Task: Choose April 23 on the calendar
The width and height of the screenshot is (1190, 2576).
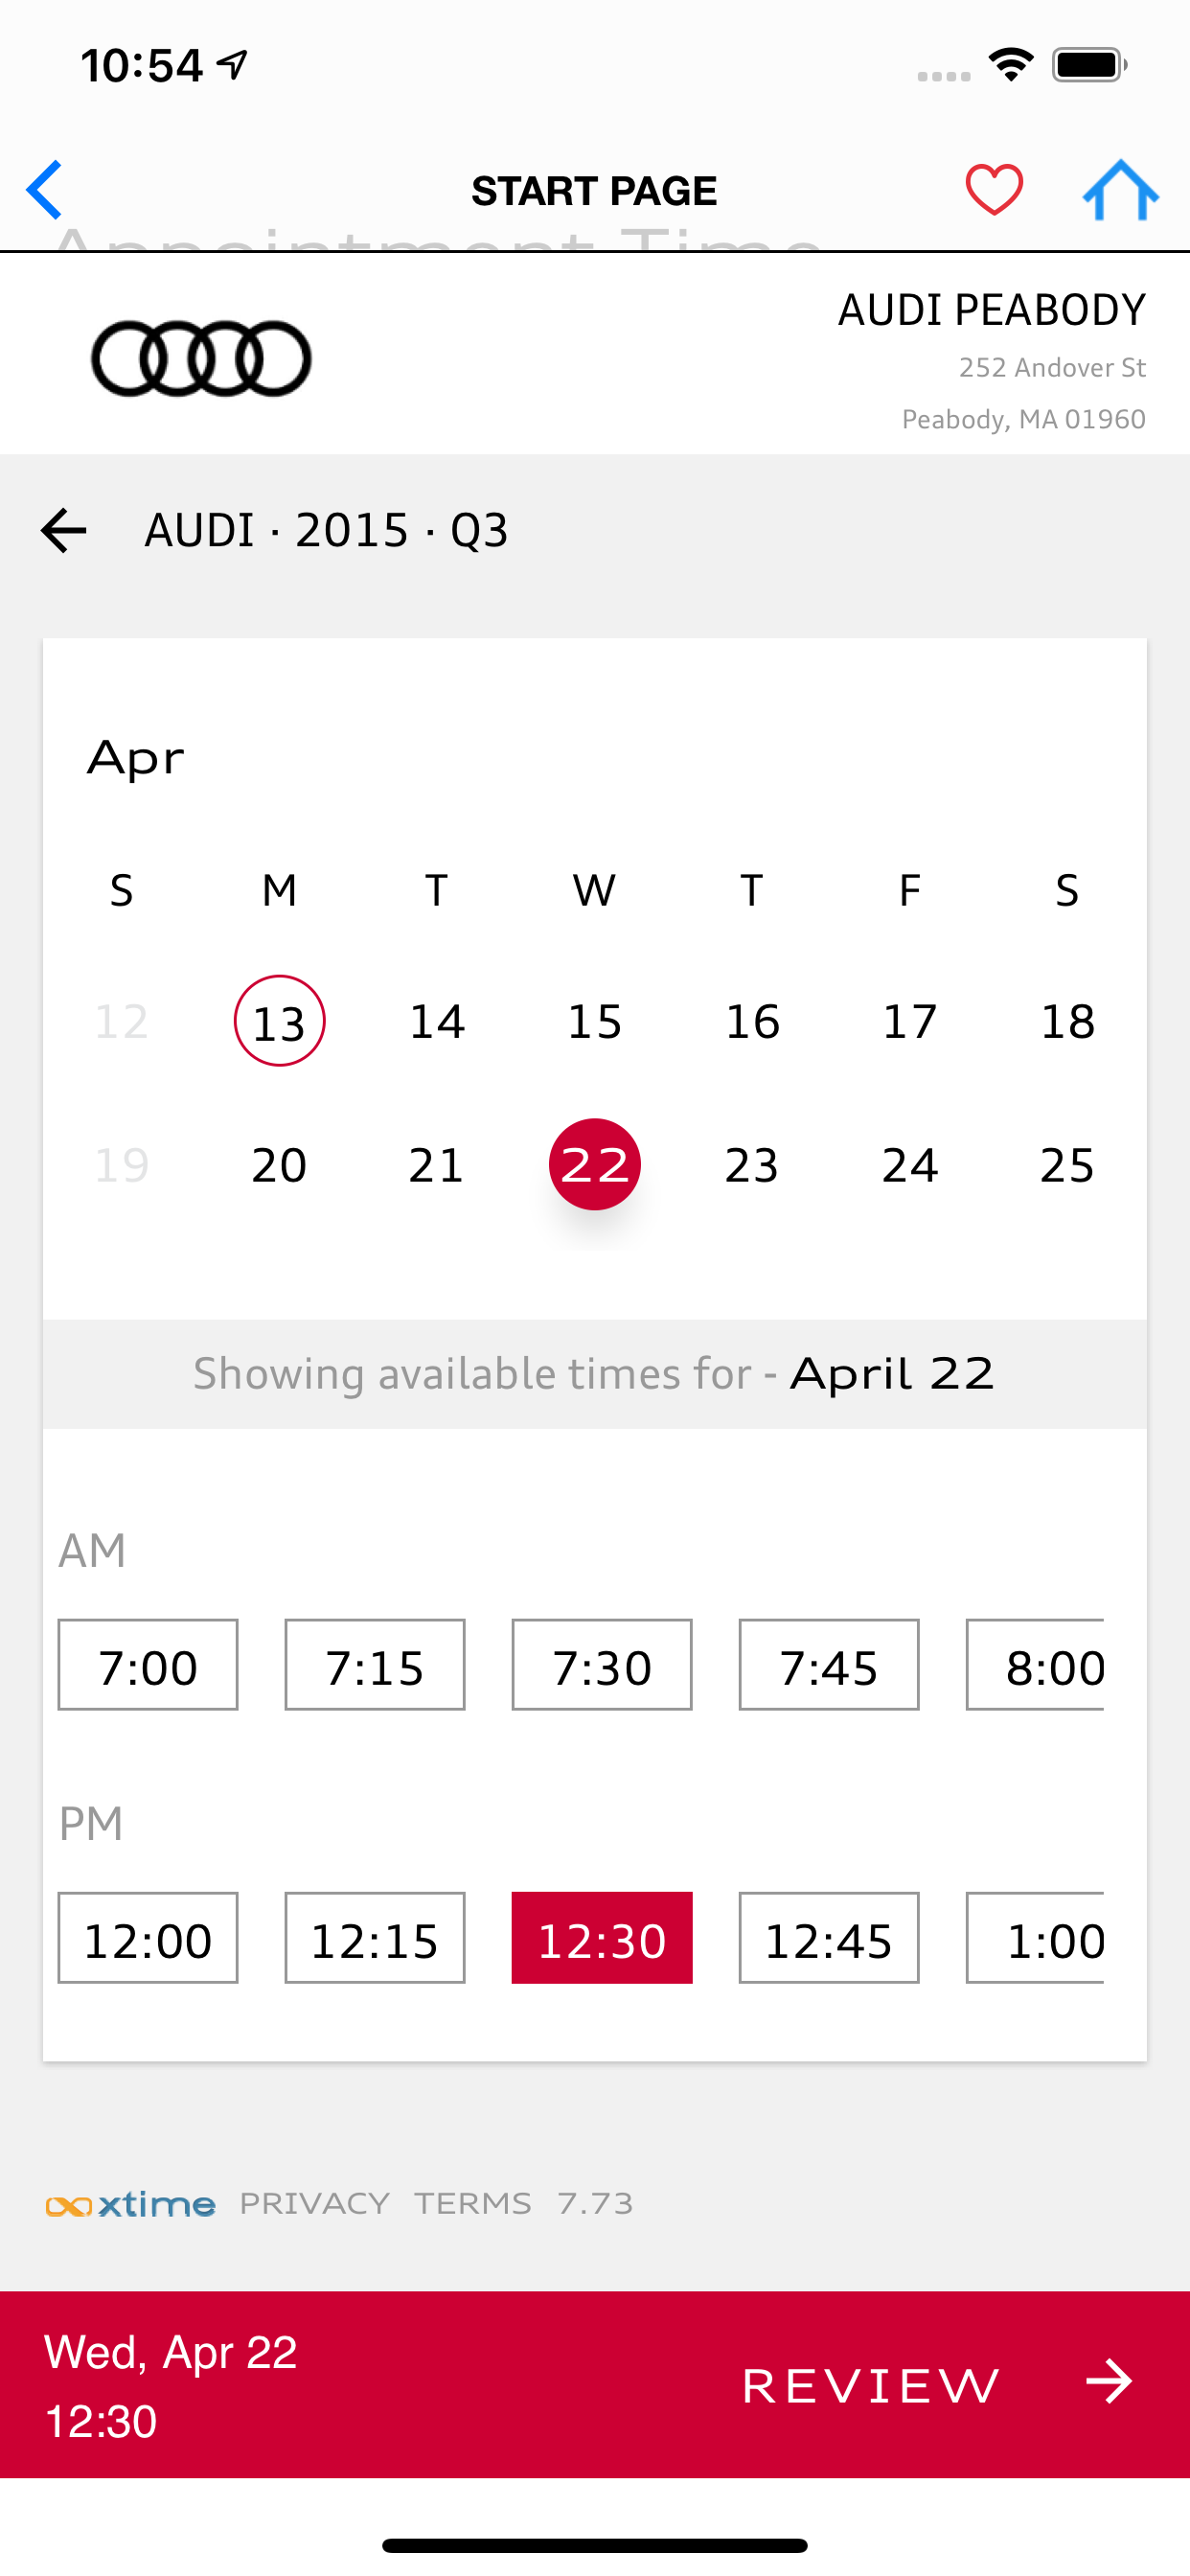Action: coord(752,1165)
